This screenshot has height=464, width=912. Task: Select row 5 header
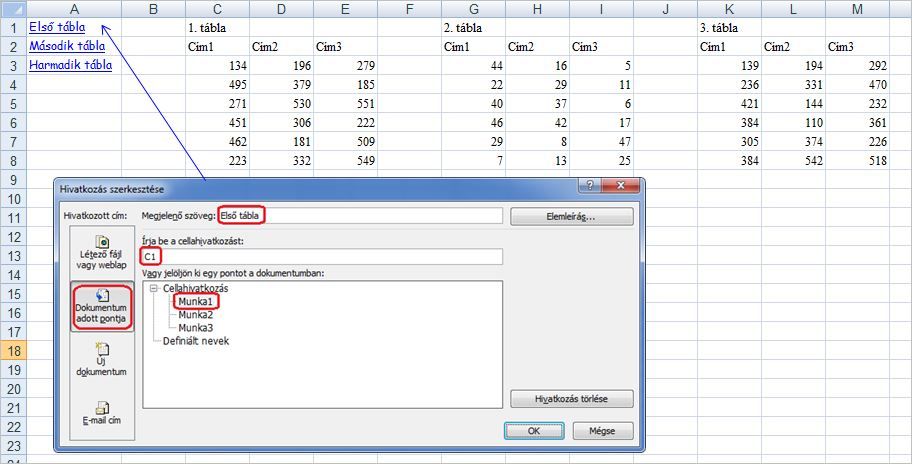(13, 103)
